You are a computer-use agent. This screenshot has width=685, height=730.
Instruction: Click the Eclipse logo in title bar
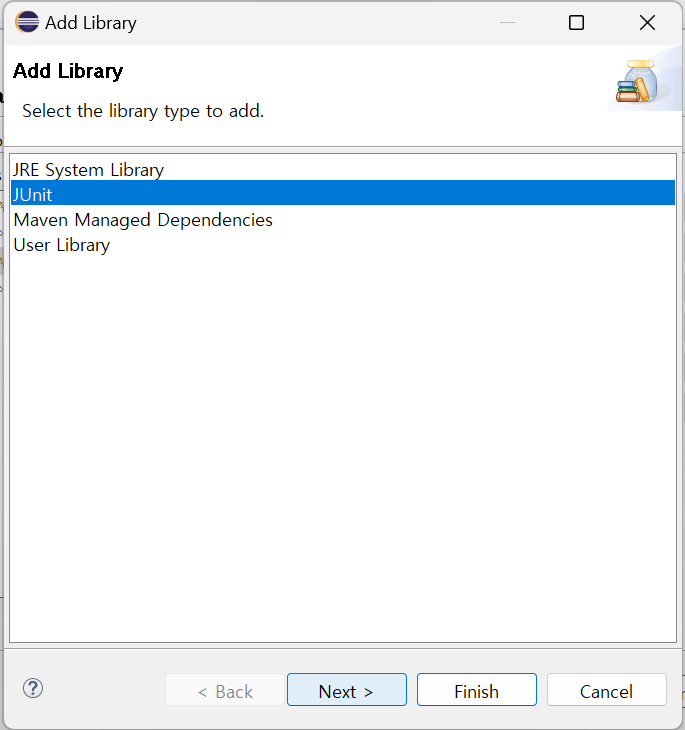[x=27, y=22]
